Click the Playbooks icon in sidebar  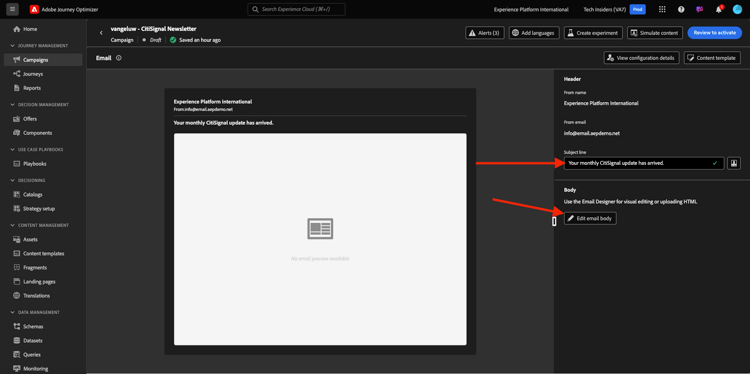pos(17,164)
